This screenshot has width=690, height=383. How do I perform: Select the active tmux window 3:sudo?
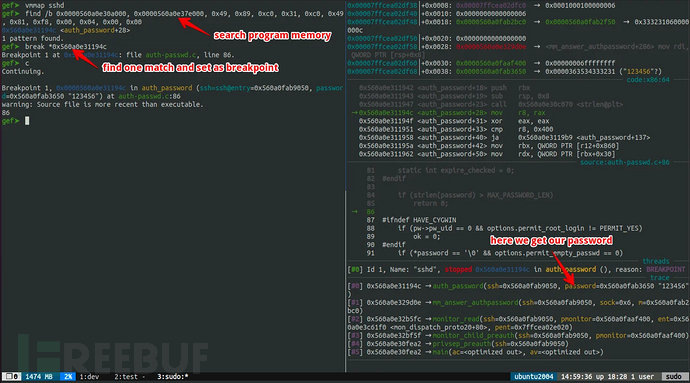(x=172, y=377)
